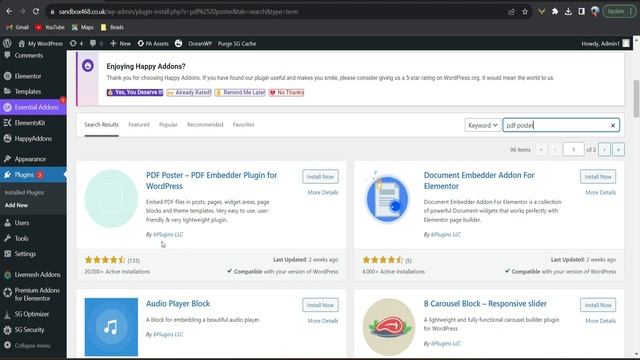Go to next results page arrow
The width and height of the screenshot is (640, 360).
(604, 150)
